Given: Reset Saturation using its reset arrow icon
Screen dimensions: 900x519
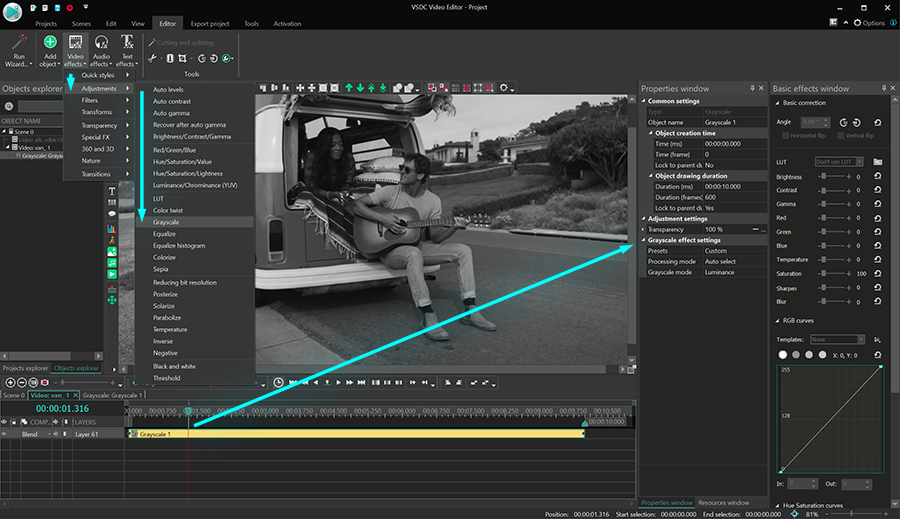Looking at the screenshot, I should click(877, 274).
